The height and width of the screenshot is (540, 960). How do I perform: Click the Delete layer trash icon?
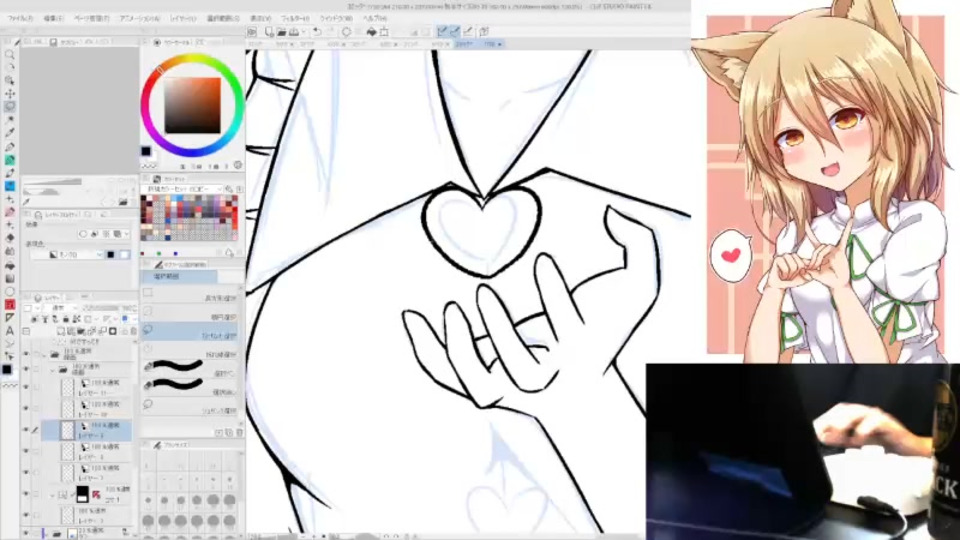click(x=133, y=331)
